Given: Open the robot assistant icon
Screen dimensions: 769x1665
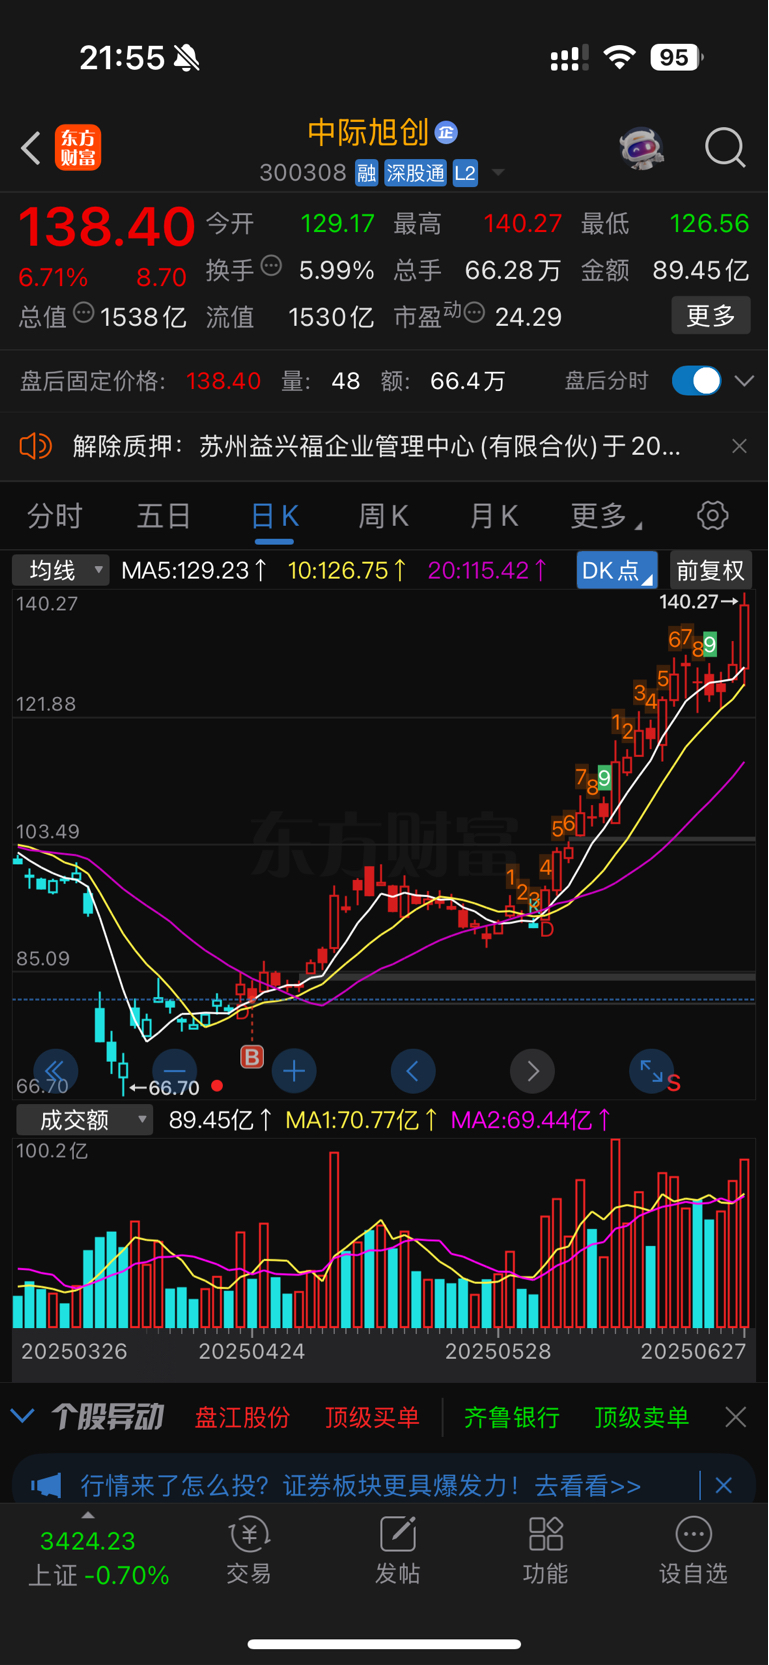Looking at the screenshot, I should pos(641,148).
